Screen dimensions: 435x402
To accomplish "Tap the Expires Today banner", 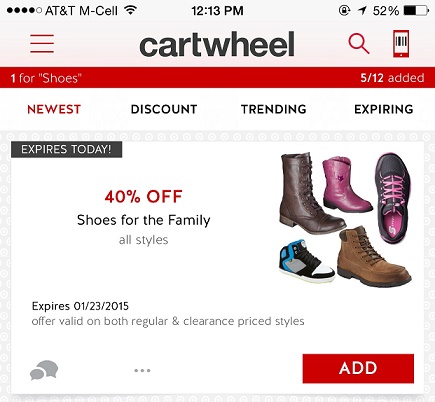I will pos(66,149).
